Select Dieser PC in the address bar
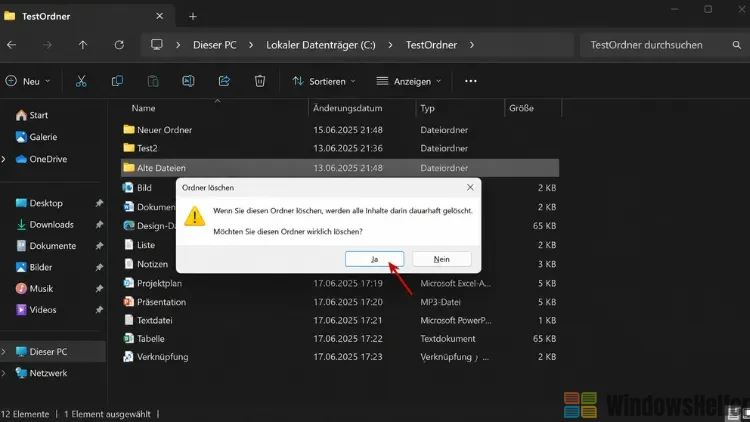The image size is (750, 422). tap(215, 45)
